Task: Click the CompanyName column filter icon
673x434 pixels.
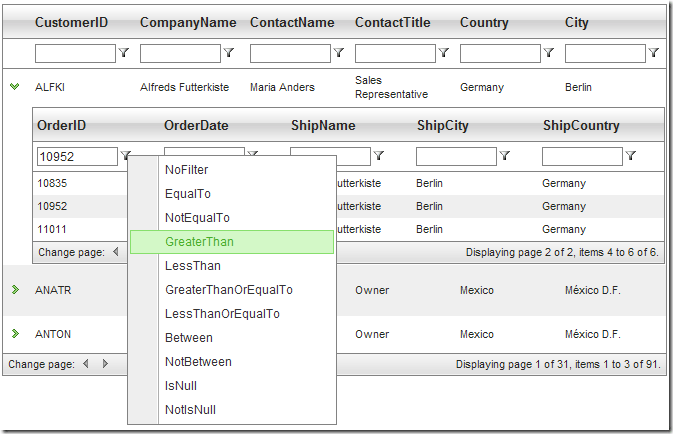Action: [229, 53]
